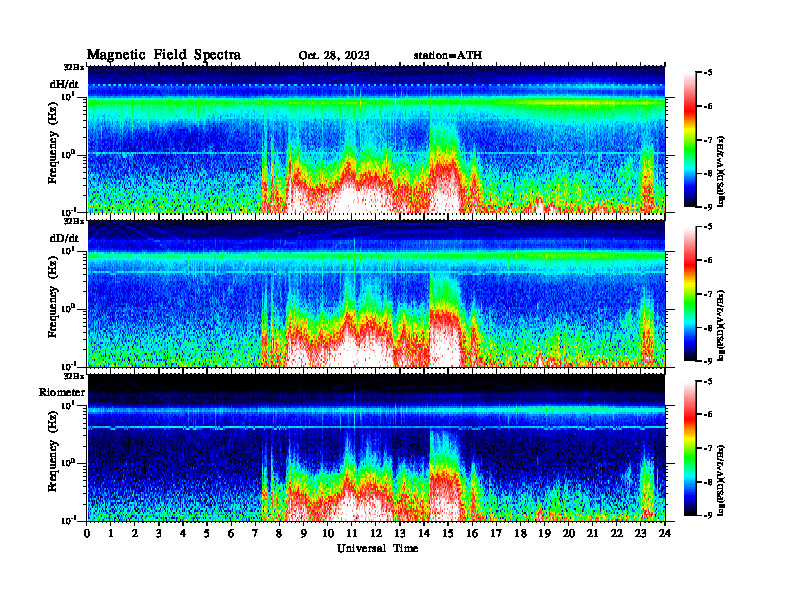
Task: Click the log PSD label beside the dD/dt color scale
Action: tap(722, 325)
